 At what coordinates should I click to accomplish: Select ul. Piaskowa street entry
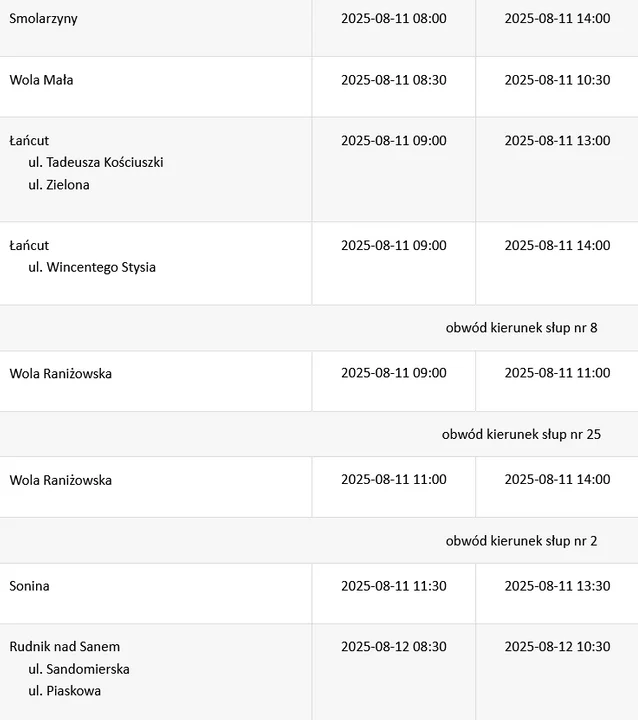coord(65,691)
